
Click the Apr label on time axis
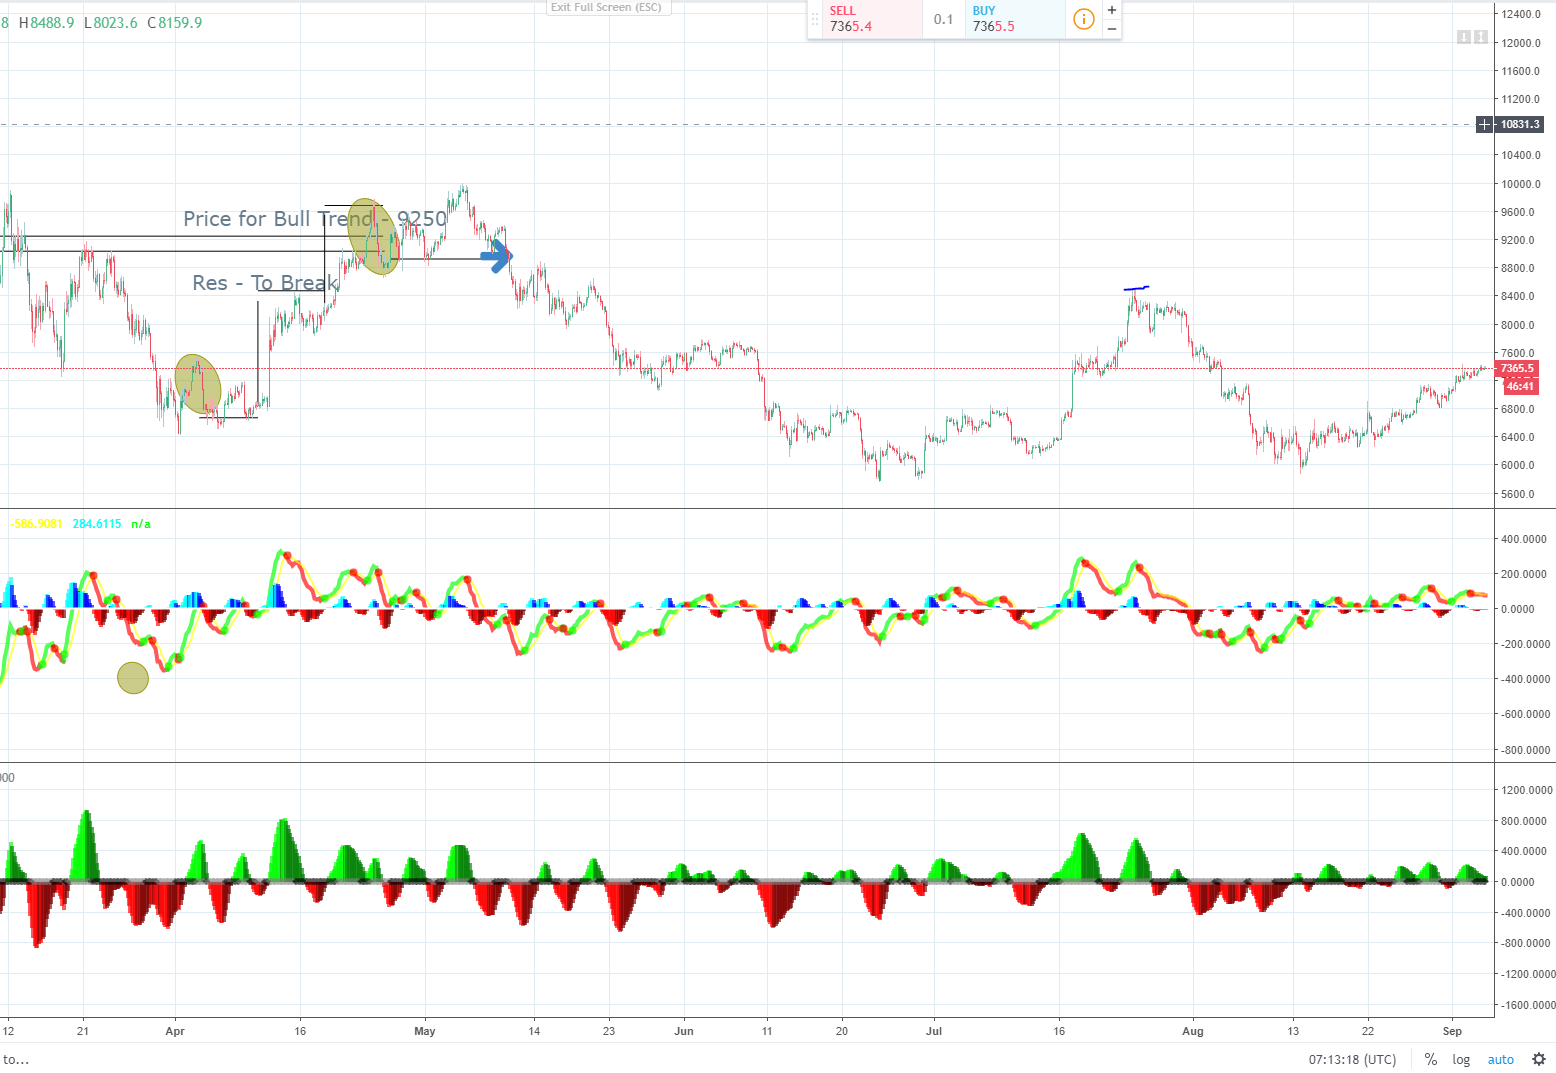tap(175, 1031)
